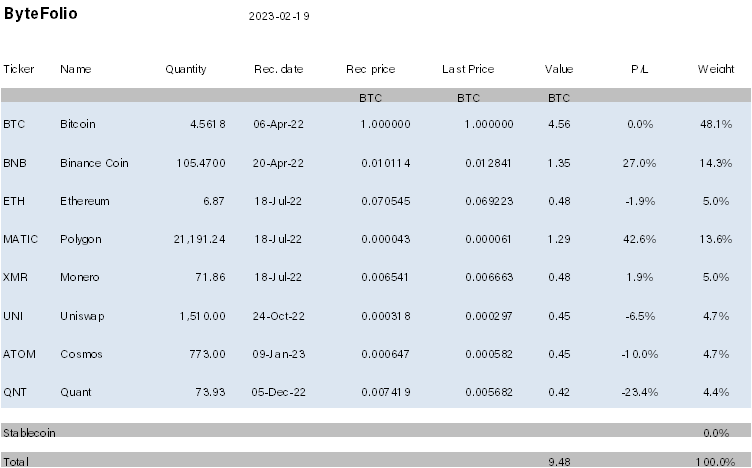Select the Ethereum name cell
752x468 pixels.
[85, 201]
